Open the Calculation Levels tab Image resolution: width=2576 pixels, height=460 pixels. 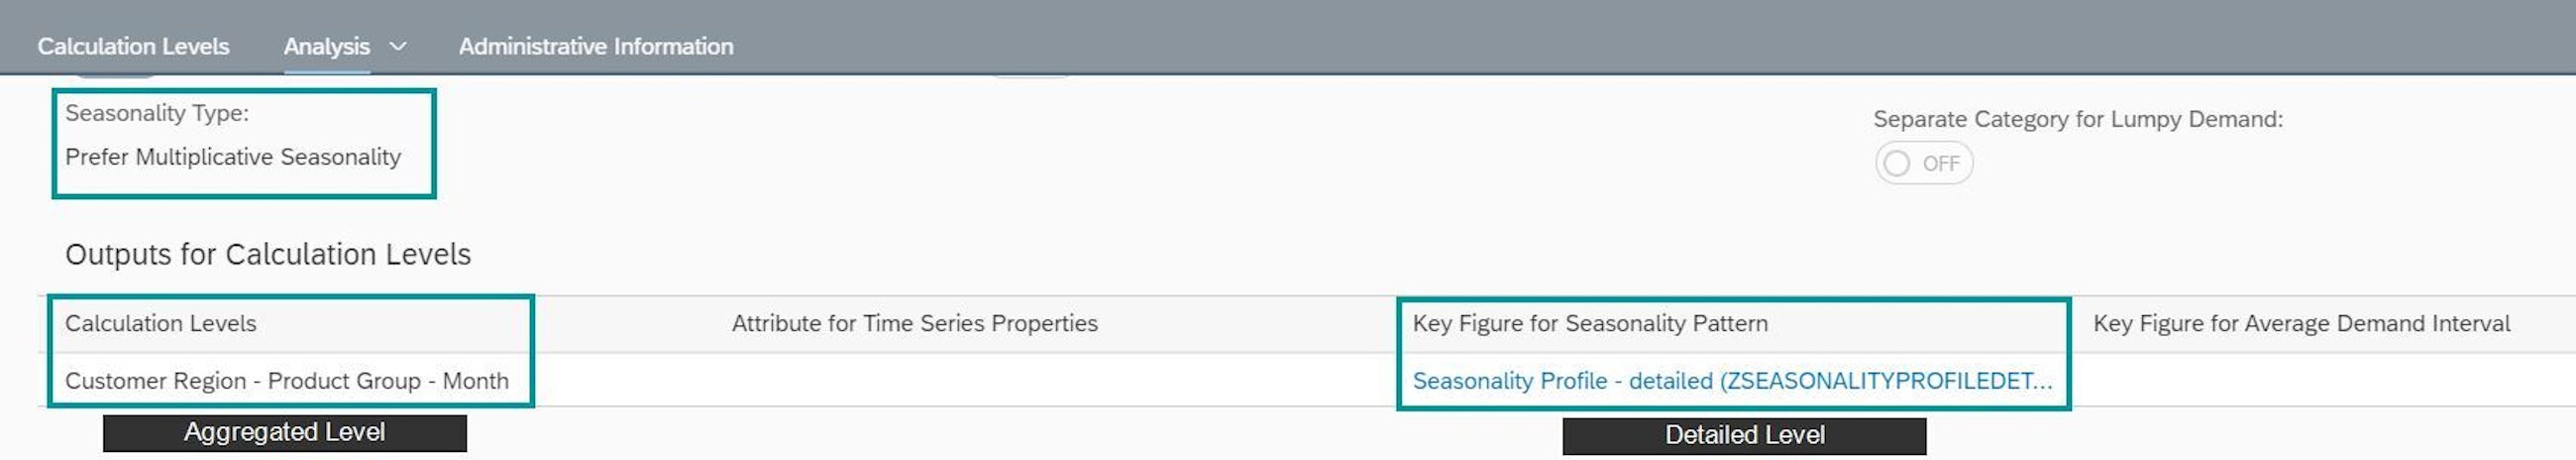[x=133, y=46]
